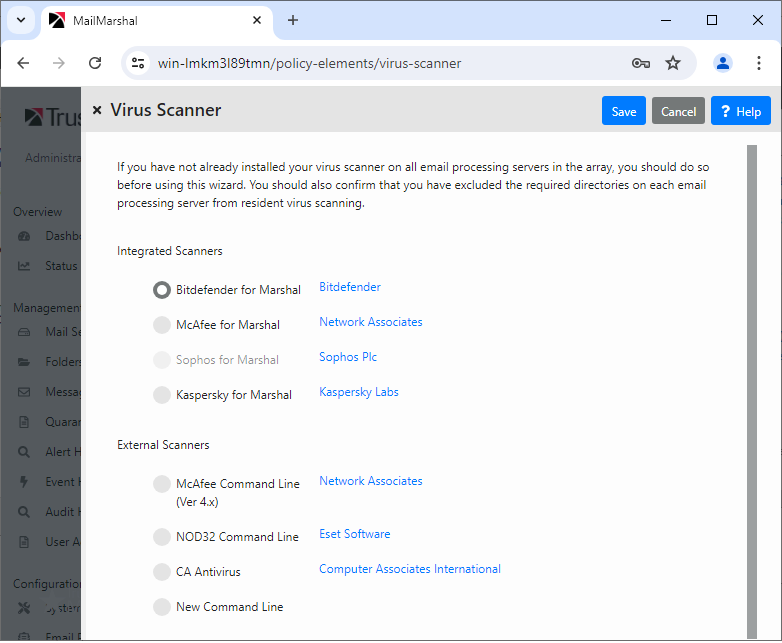Close the Virus Scanner panel with X icon
This screenshot has width=782, height=643.
(x=97, y=111)
